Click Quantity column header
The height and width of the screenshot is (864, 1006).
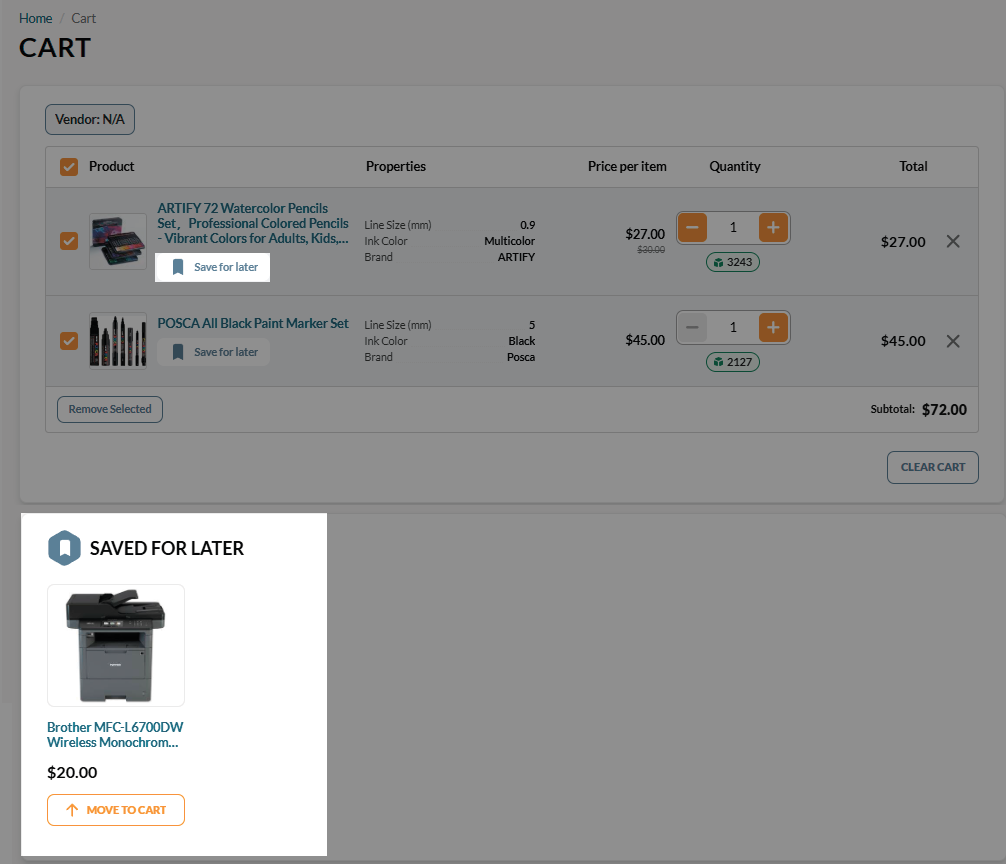[735, 167]
